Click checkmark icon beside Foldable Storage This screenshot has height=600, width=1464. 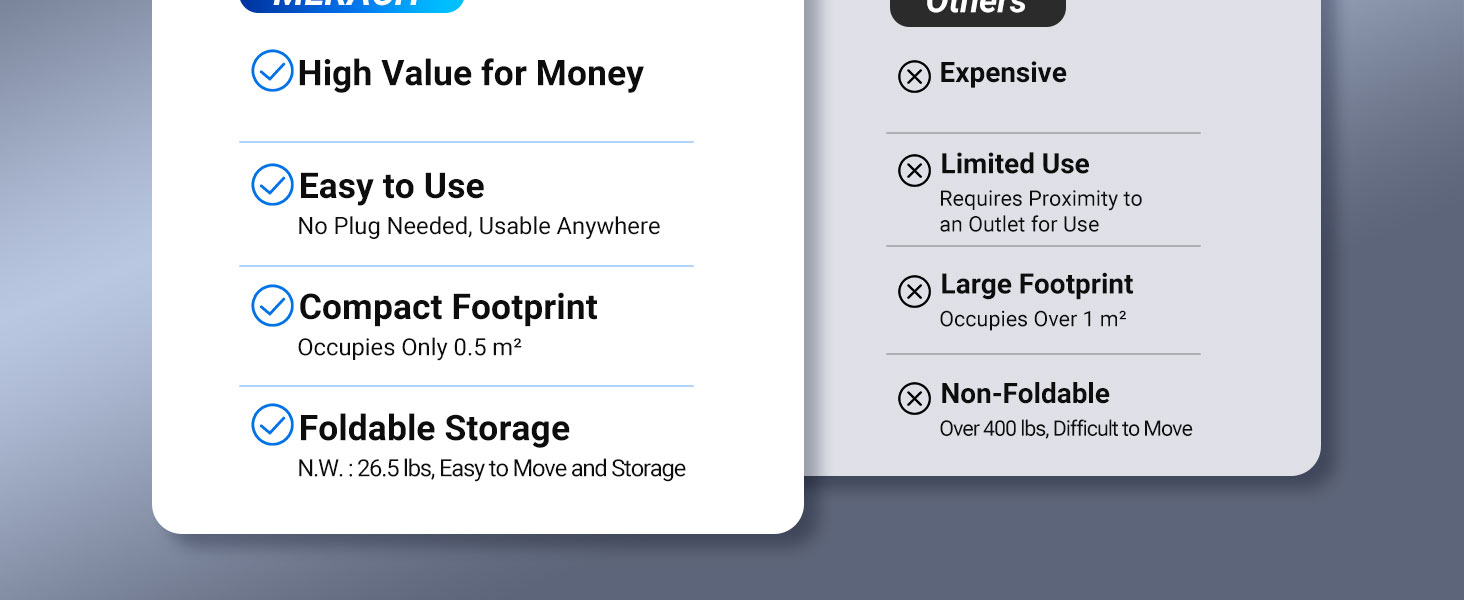tap(272, 425)
